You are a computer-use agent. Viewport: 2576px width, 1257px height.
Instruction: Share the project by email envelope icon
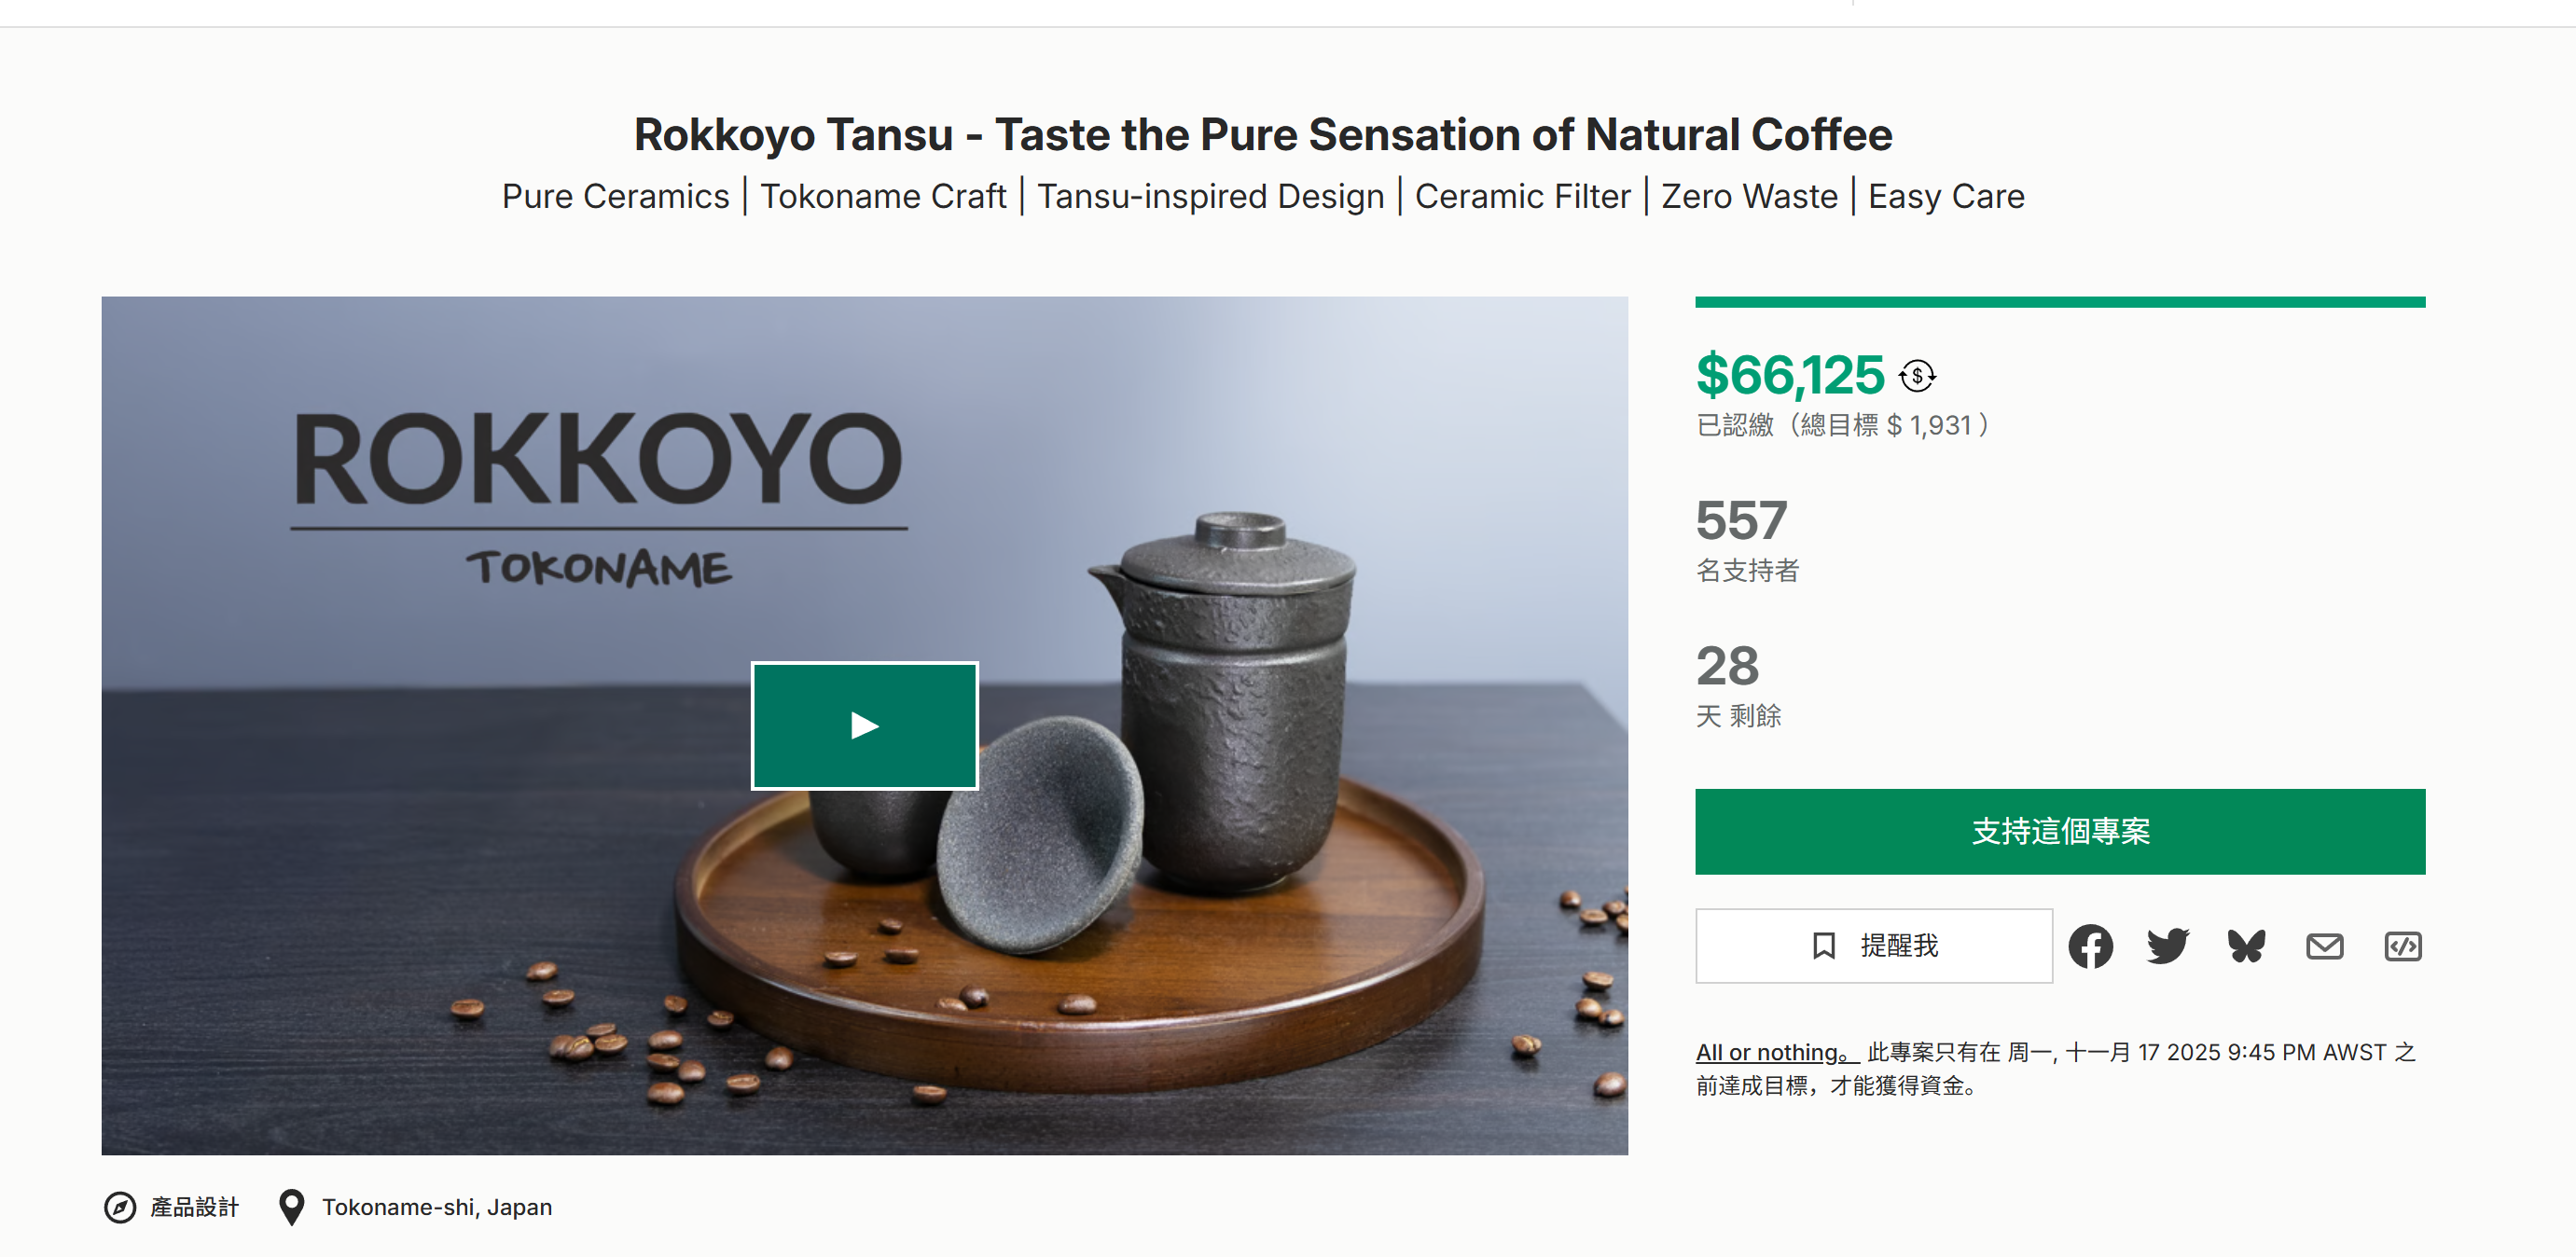tap(2324, 946)
